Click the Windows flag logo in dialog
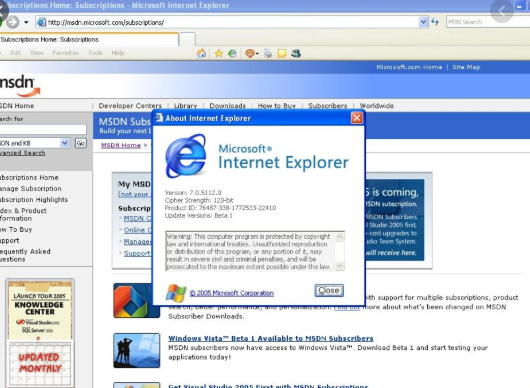Image resolution: width=530 pixels, height=388 pixels. coord(176,292)
